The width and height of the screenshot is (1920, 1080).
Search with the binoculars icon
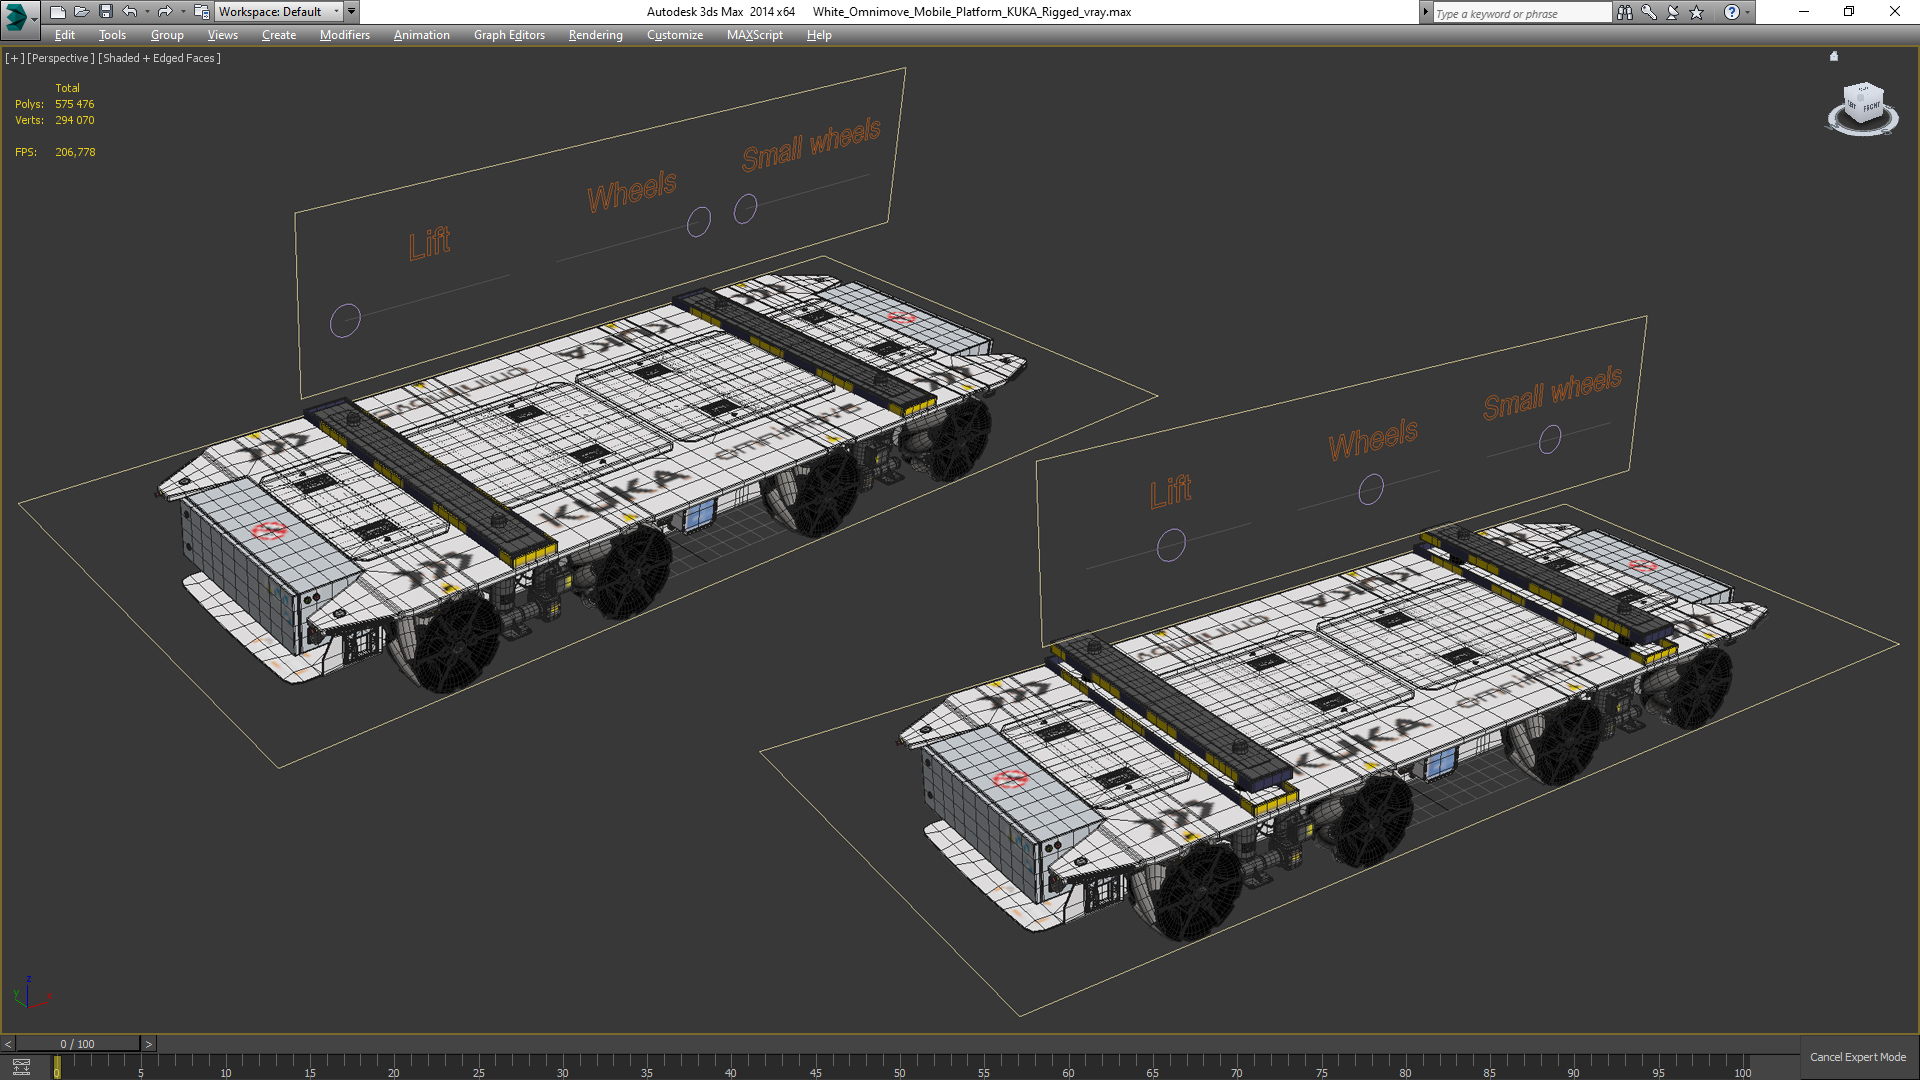pyautogui.click(x=1624, y=12)
